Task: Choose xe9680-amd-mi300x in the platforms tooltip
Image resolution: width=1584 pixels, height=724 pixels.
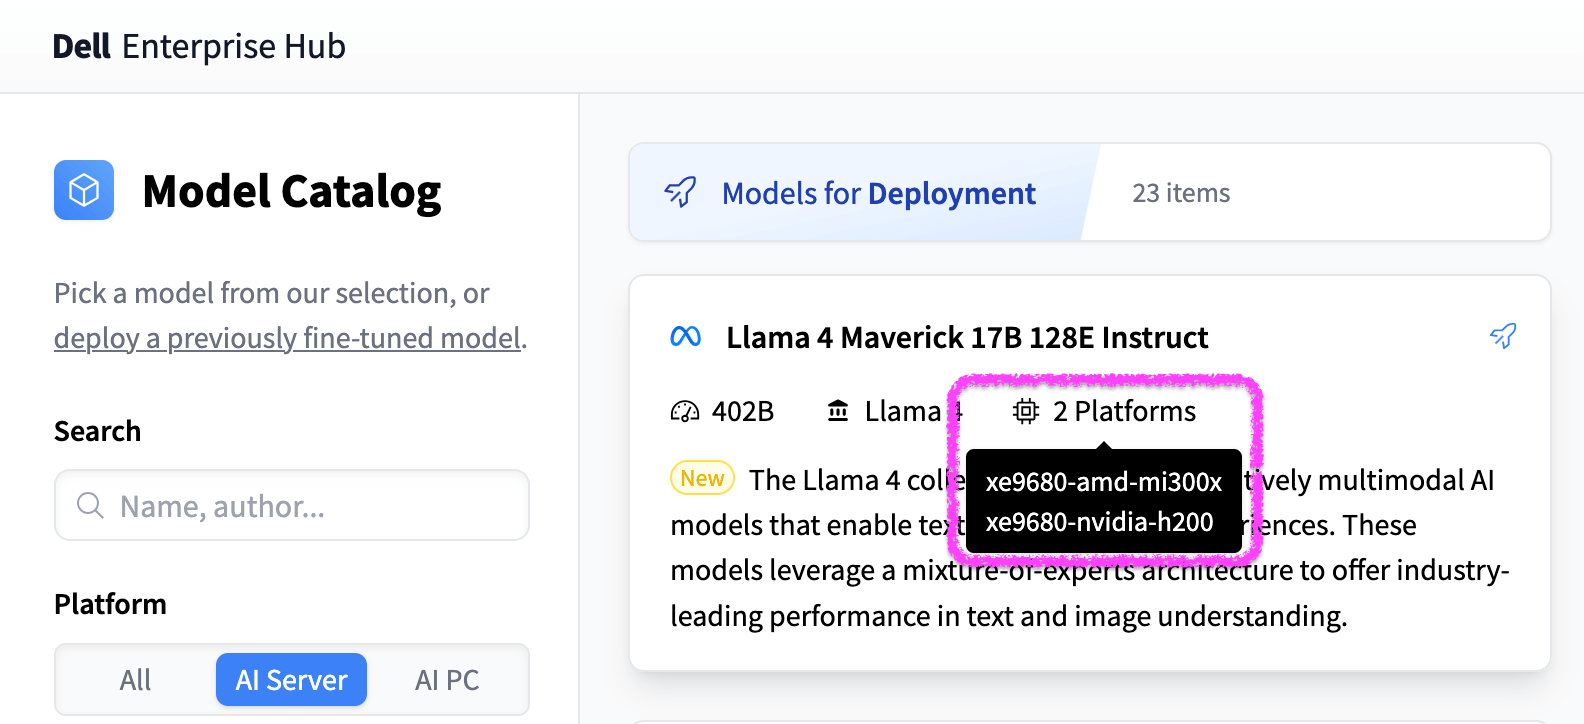Action: pos(1103,482)
